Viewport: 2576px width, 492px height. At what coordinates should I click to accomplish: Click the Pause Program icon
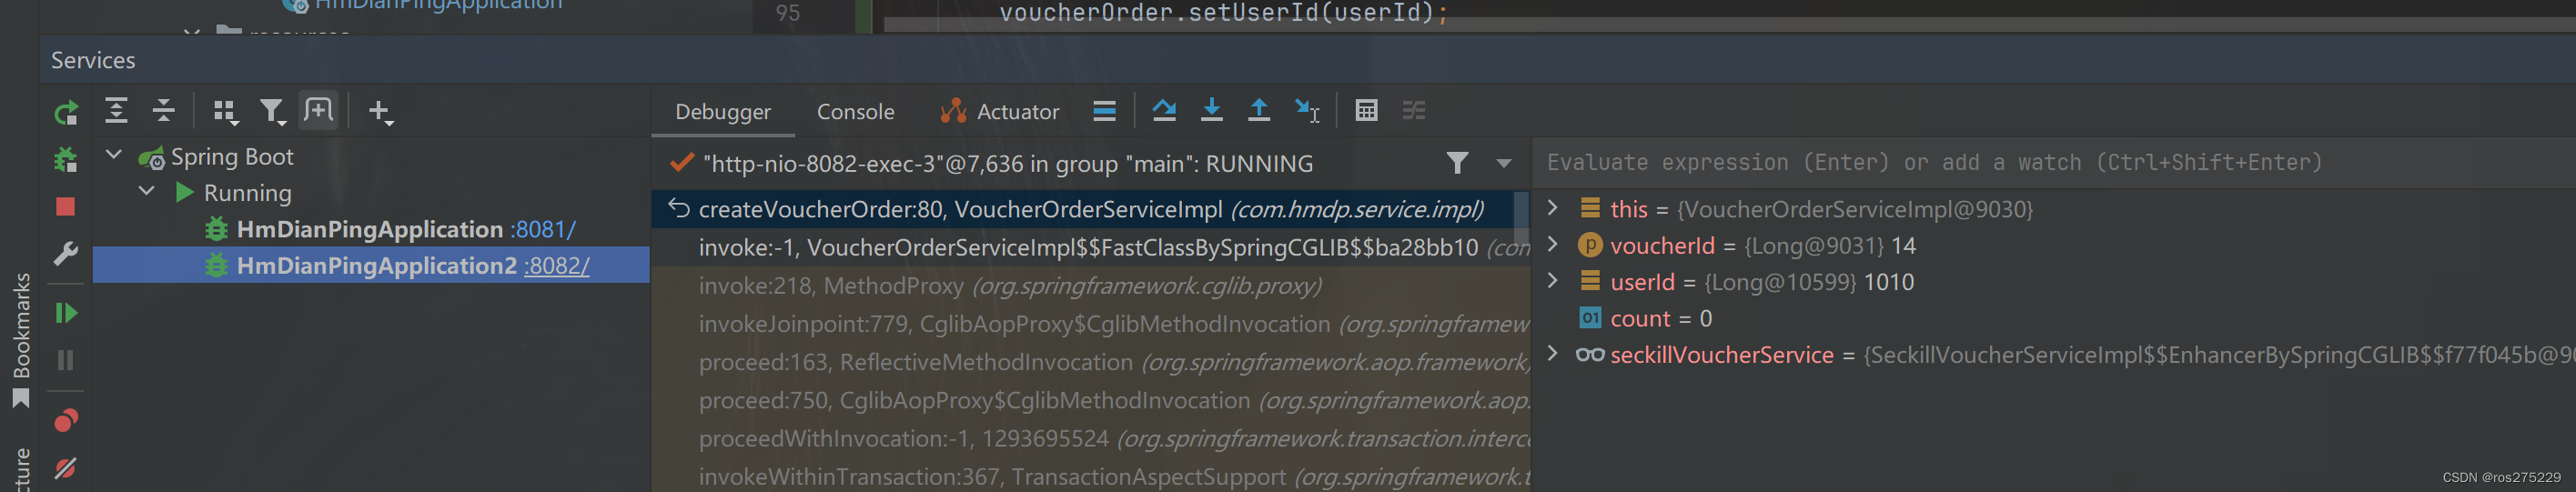pyautogui.click(x=66, y=360)
